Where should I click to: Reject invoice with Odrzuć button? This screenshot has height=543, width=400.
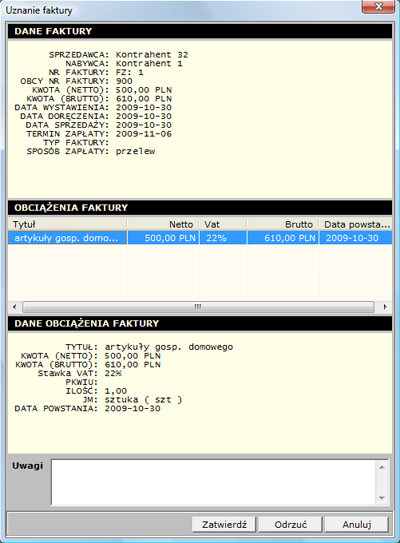(290, 524)
